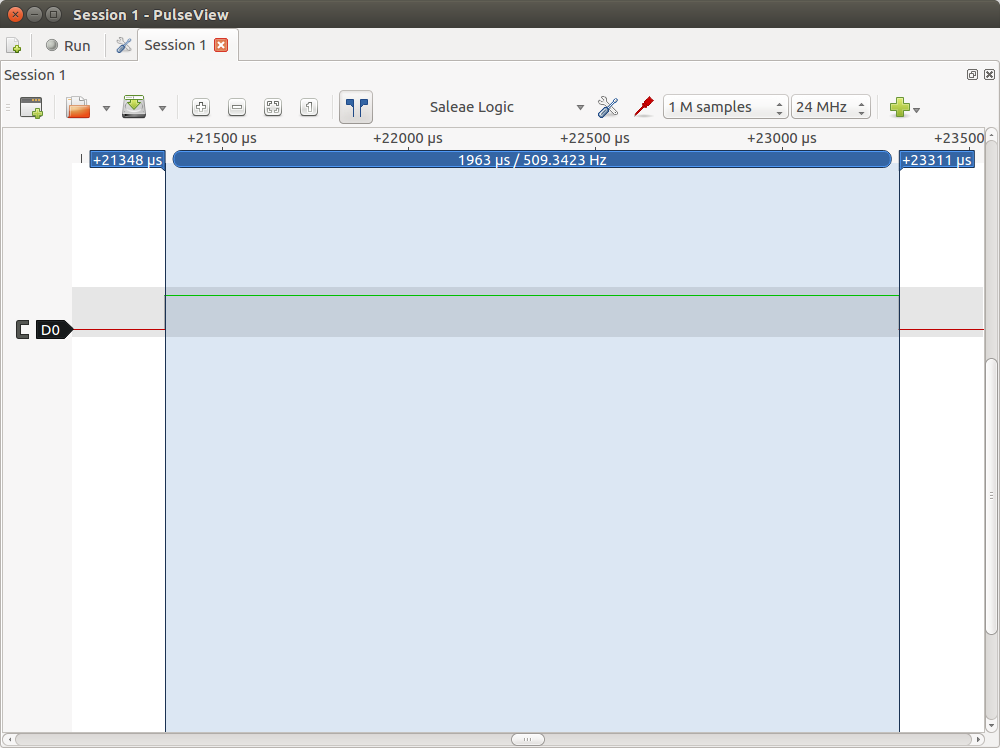The width and height of the screenshot is (1000, 748).
Task: Increase sample count with up stepper
Action: click(780, 102)
